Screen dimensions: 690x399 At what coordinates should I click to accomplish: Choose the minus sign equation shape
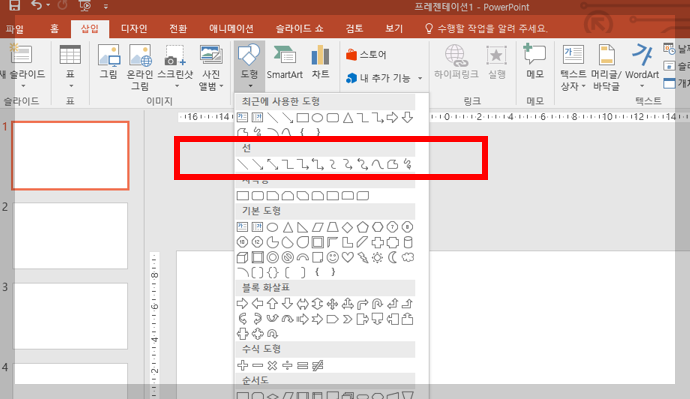257,365
